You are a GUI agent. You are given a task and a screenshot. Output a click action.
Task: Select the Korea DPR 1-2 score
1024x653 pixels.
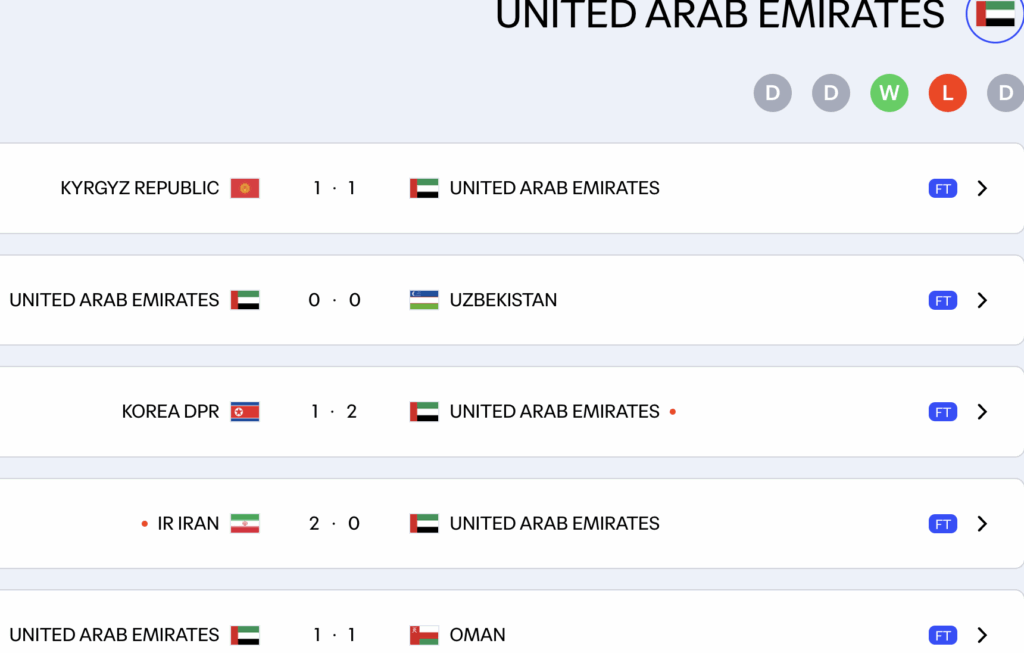click(x=334, y=412)
